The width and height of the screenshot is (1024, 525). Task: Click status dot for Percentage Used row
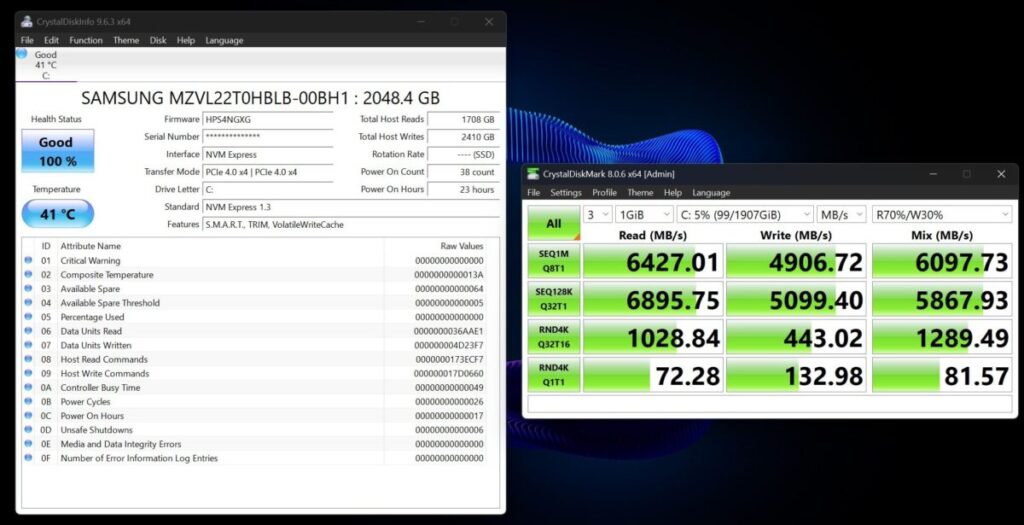tap(28, 317)
